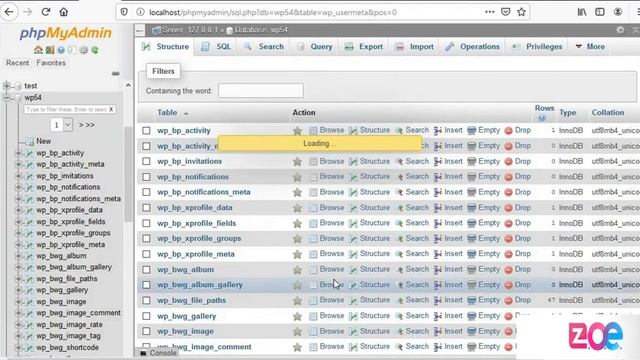Expand wp_bwg_image_rate in the tree
640x360 pixels.
18,325
